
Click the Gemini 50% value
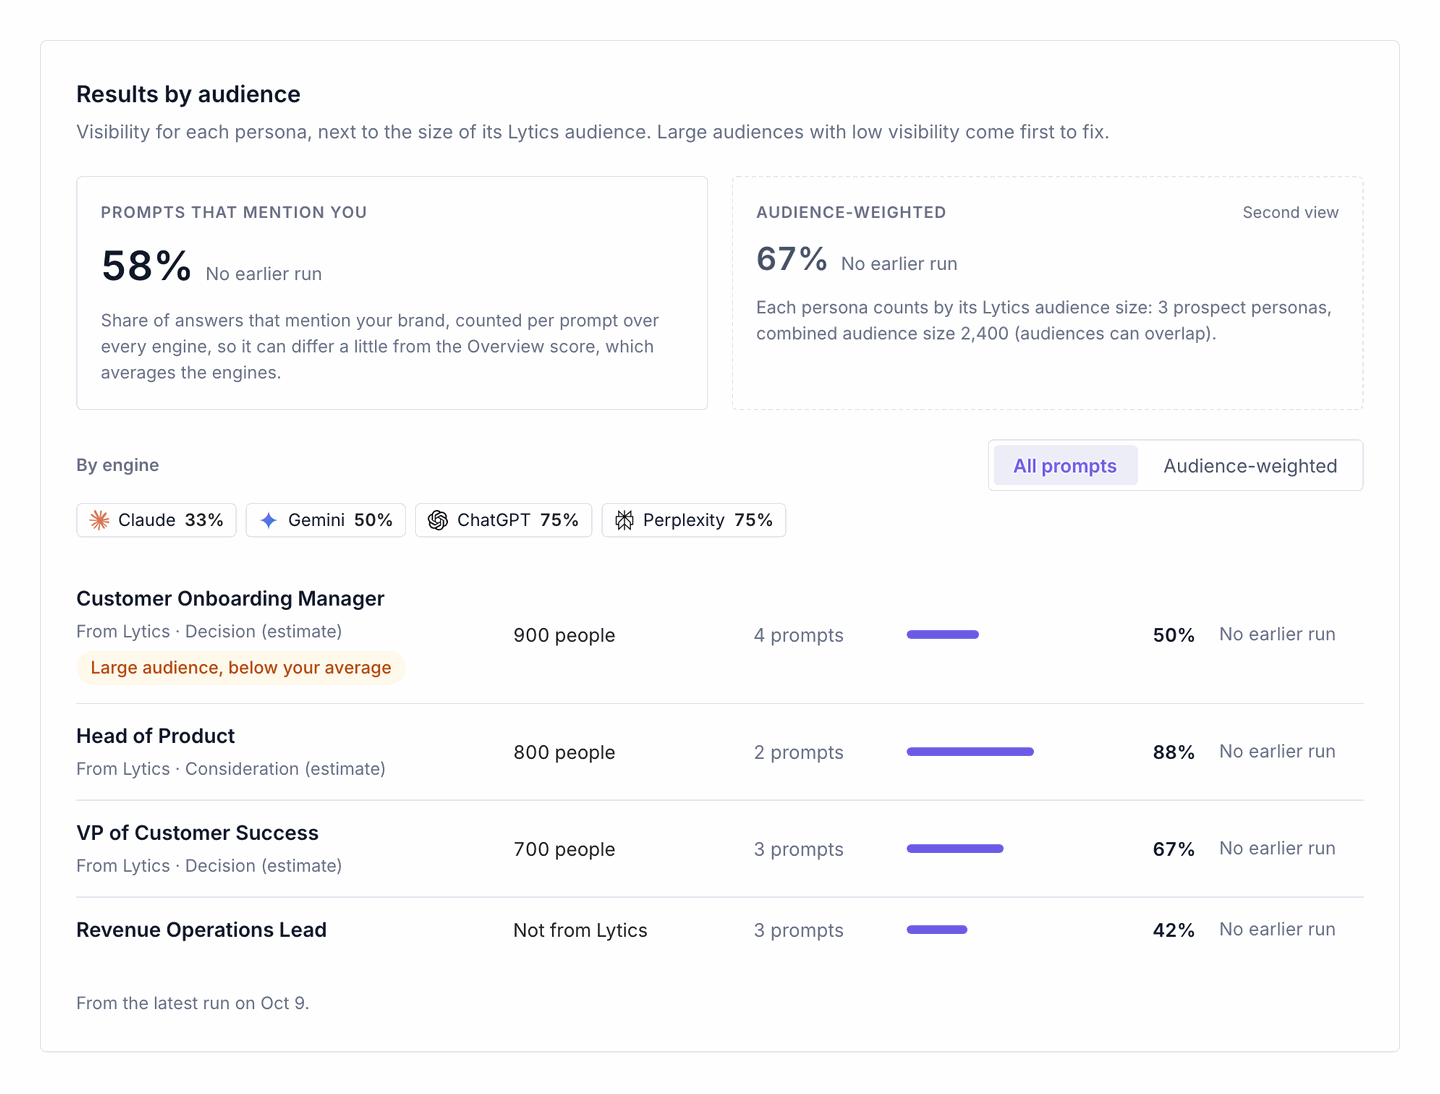coord(373,520)
